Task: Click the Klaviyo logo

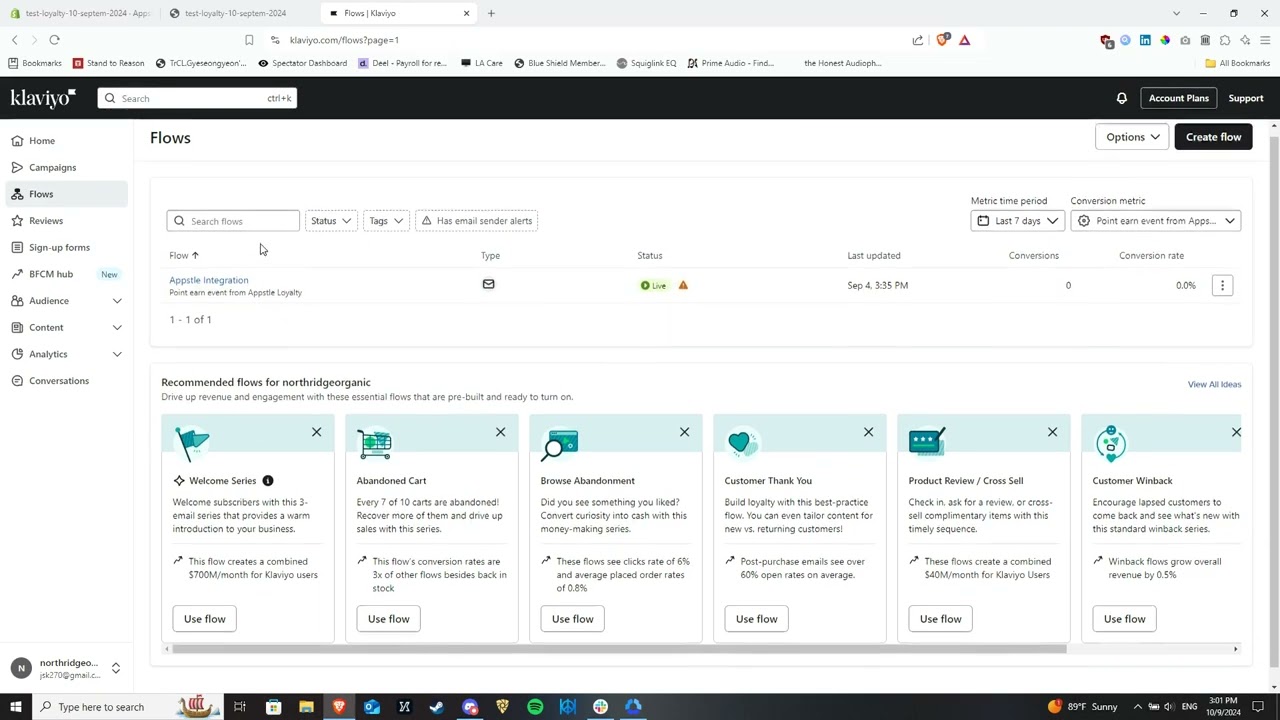Action: 43,98
